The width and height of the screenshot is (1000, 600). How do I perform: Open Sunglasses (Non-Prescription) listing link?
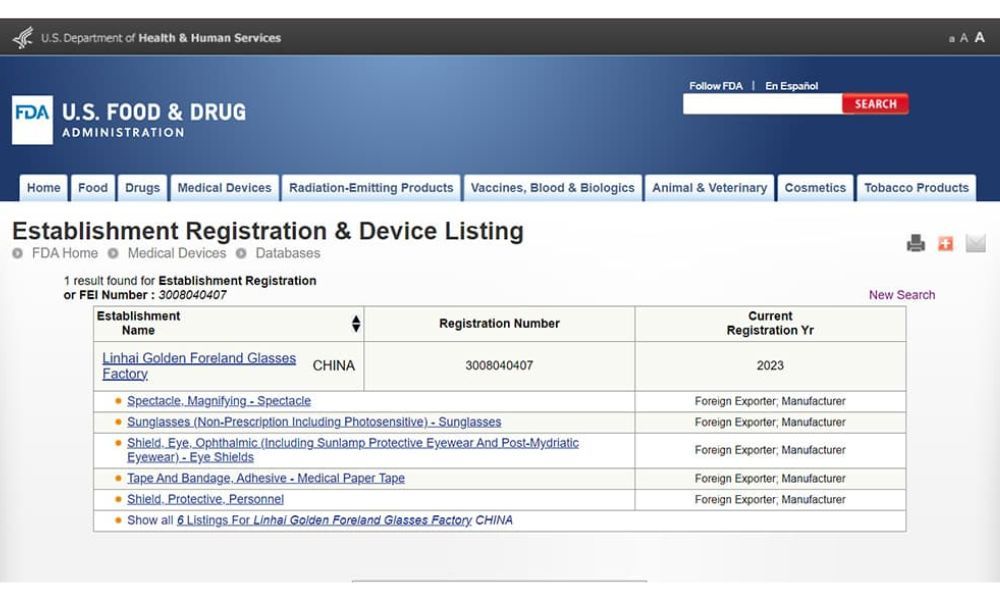click(x=314, y=422)
